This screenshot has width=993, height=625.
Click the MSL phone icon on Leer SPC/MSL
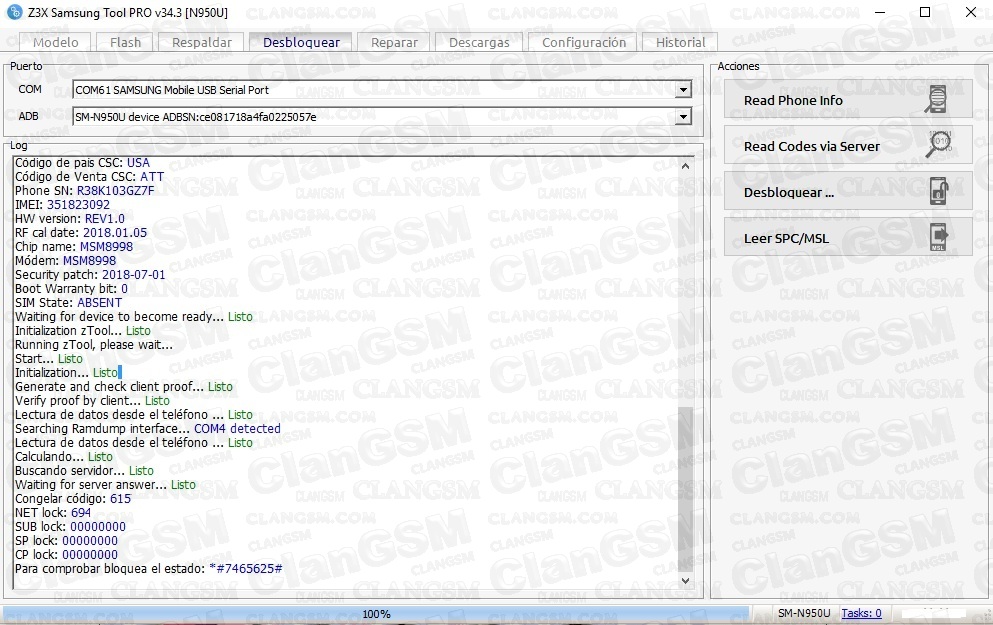pyautogui.click(x=939, y=237)
